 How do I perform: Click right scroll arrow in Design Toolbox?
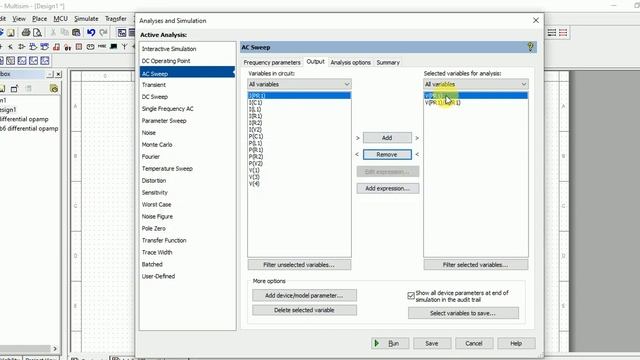[55, 349]
